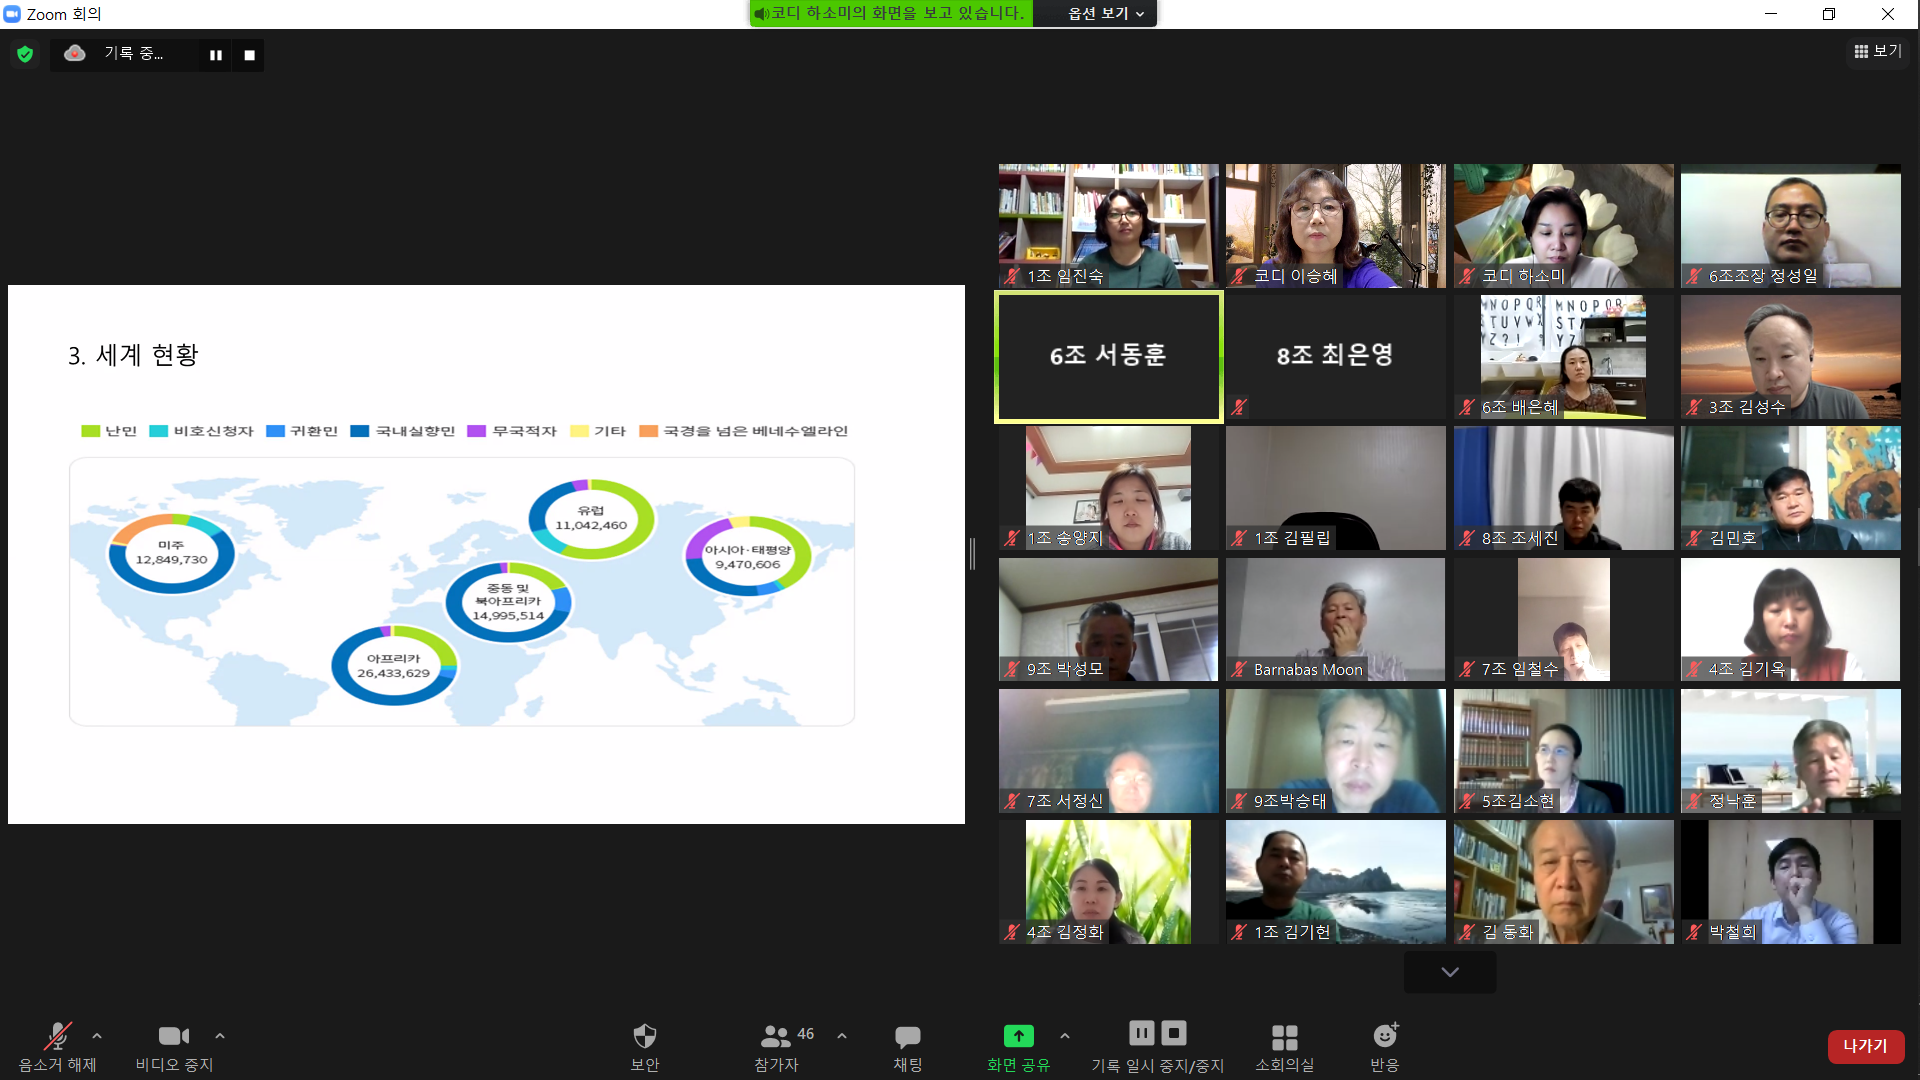The width and height of the screenshot is (1920, 1080).
Task: Expand video options arrow next to camera
Action: [x=220, y=1036]
